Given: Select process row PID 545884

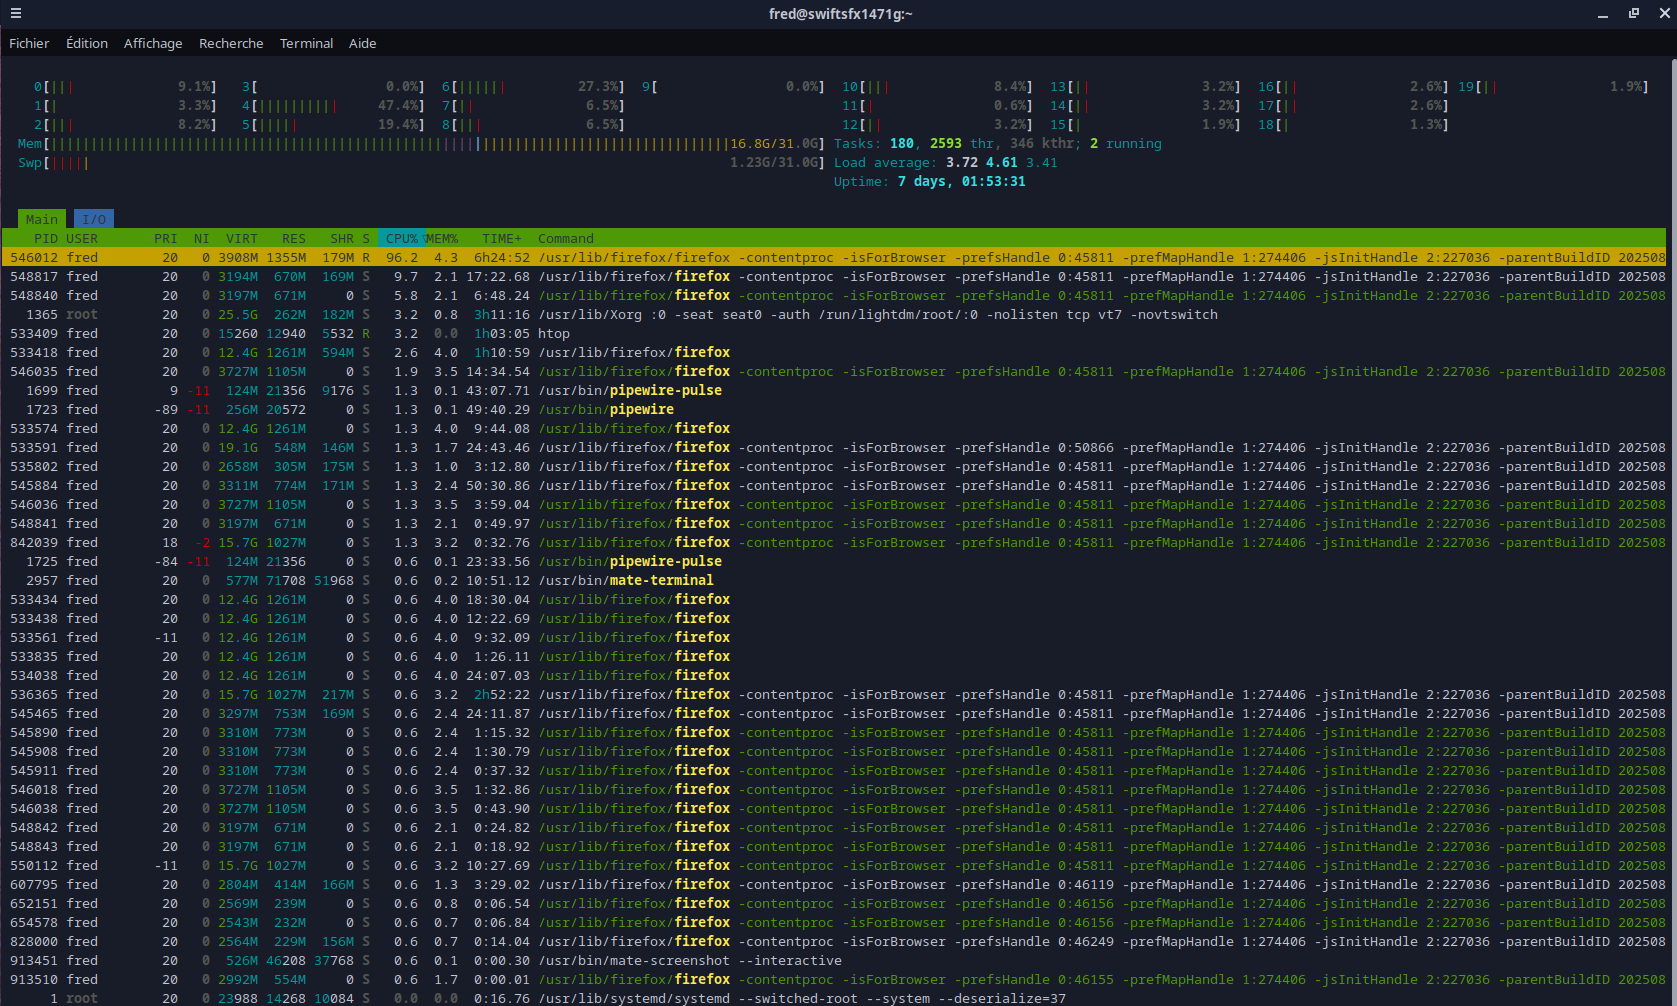Looking at the screenshot, I should (834, 486).
